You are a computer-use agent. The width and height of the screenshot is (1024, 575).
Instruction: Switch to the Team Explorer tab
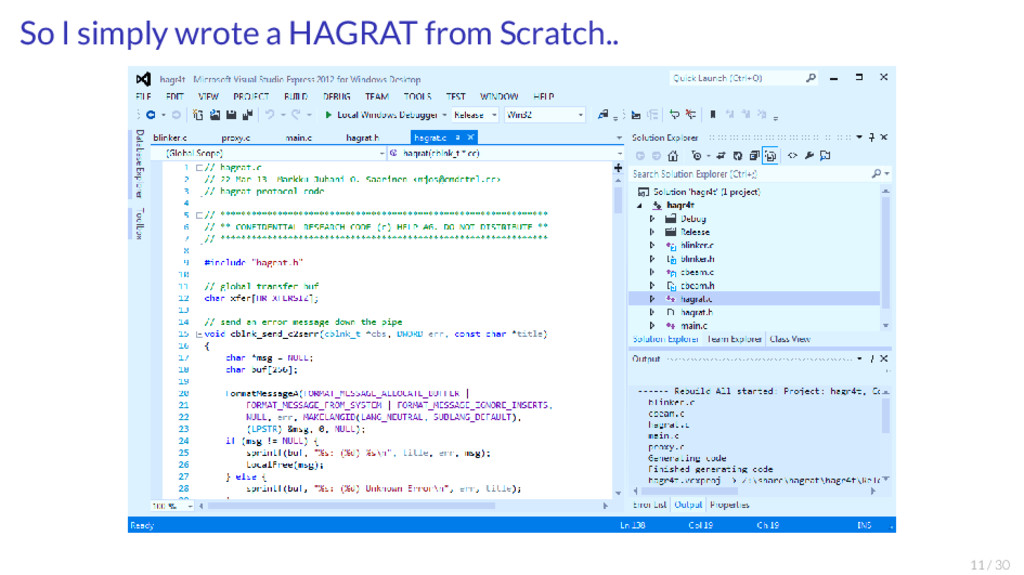click(734, 339)
